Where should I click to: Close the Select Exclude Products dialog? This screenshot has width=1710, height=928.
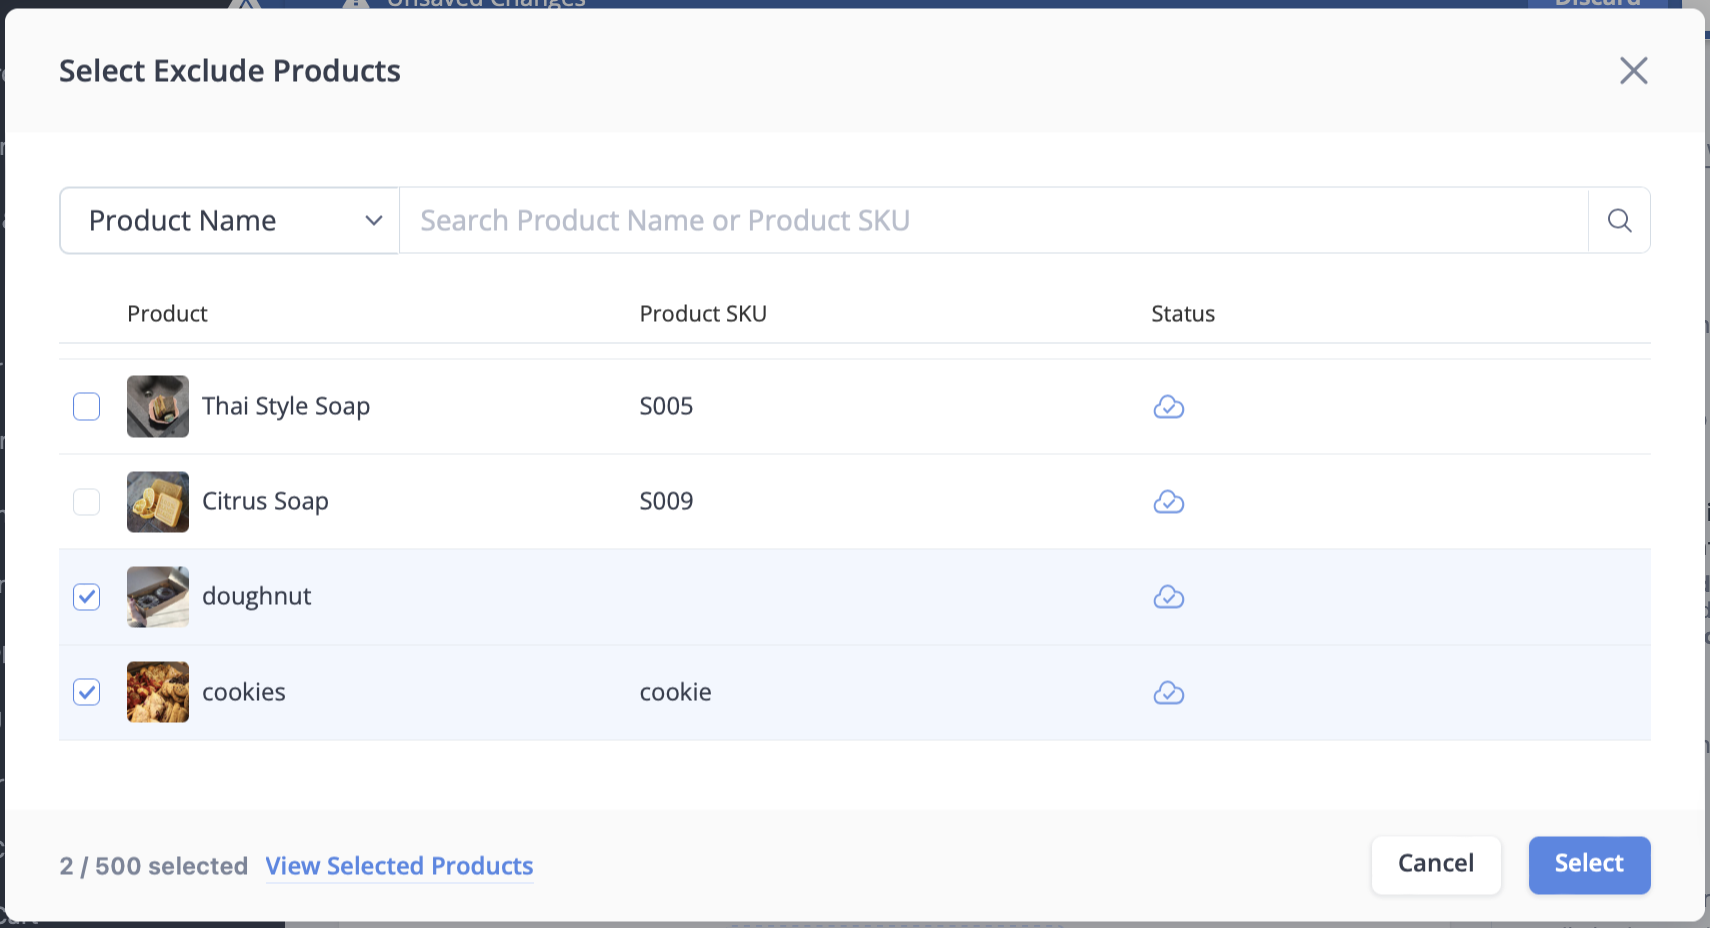click(x=1633, y=70)
